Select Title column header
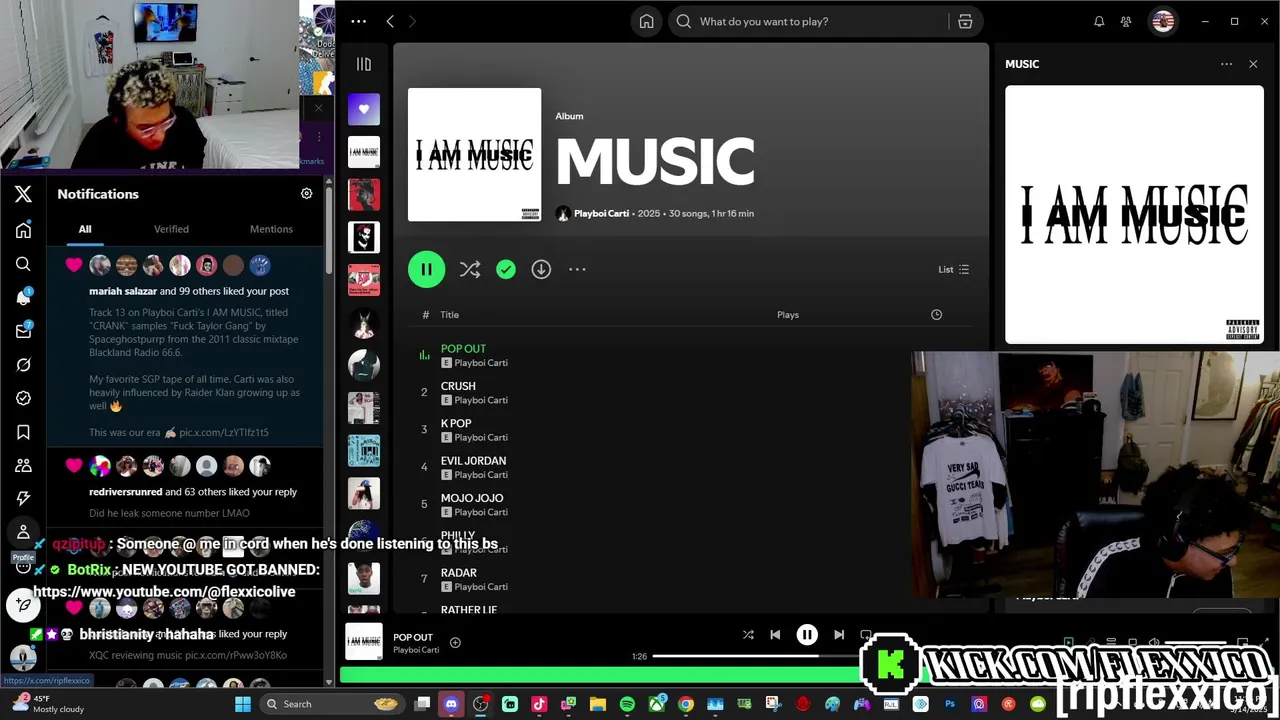This screenshot has height=720, width=1280. coord(450,315)
